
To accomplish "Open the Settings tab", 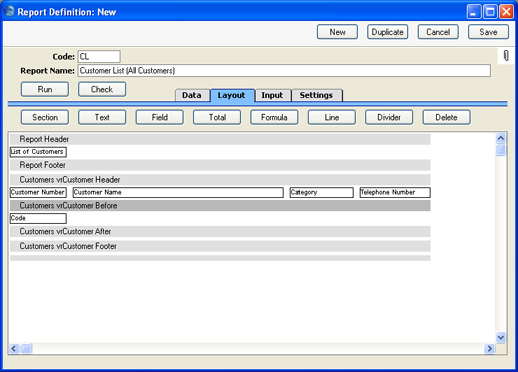I will click(x=316, y=95).
